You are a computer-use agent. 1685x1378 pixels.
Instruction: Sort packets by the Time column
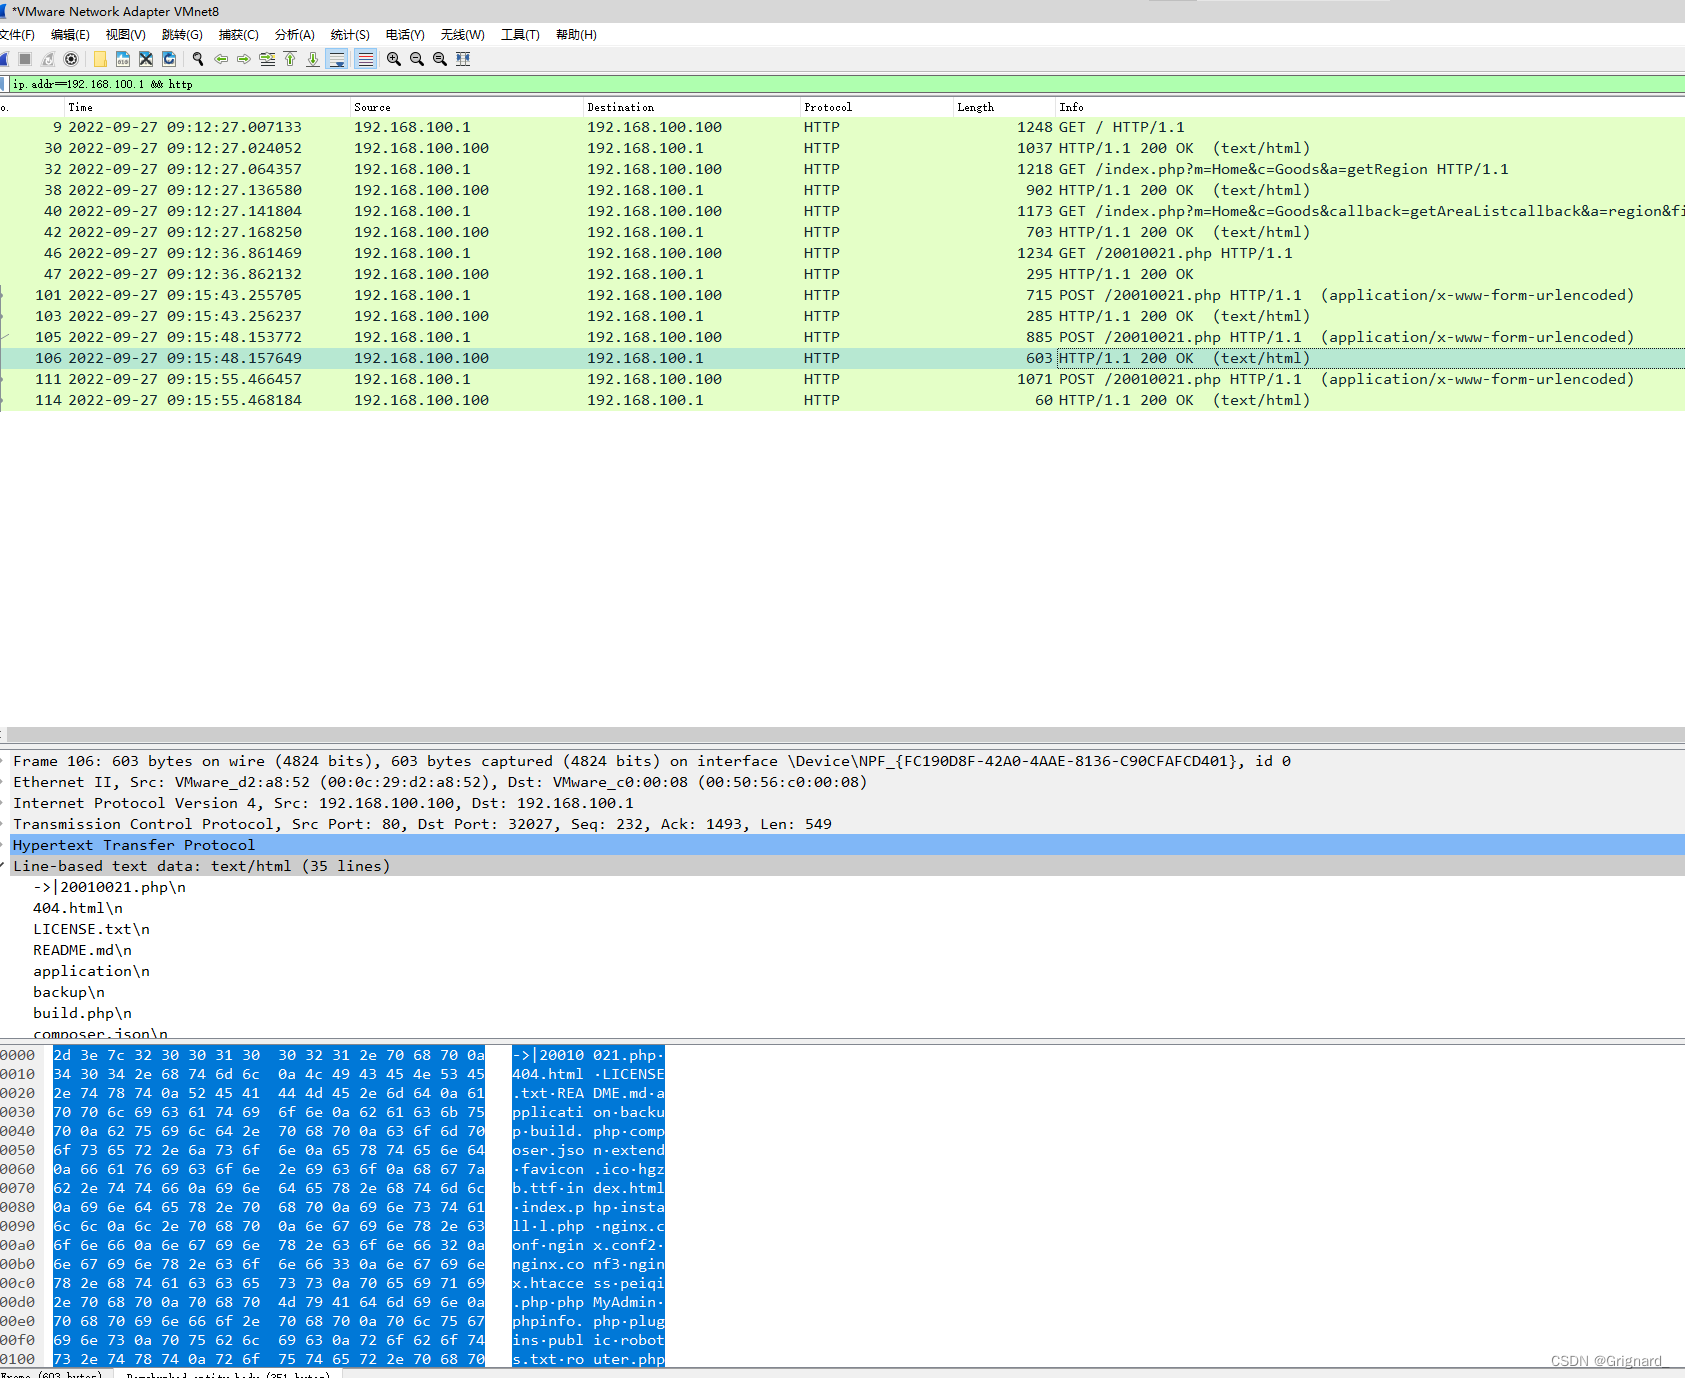(x=207, y=107)
